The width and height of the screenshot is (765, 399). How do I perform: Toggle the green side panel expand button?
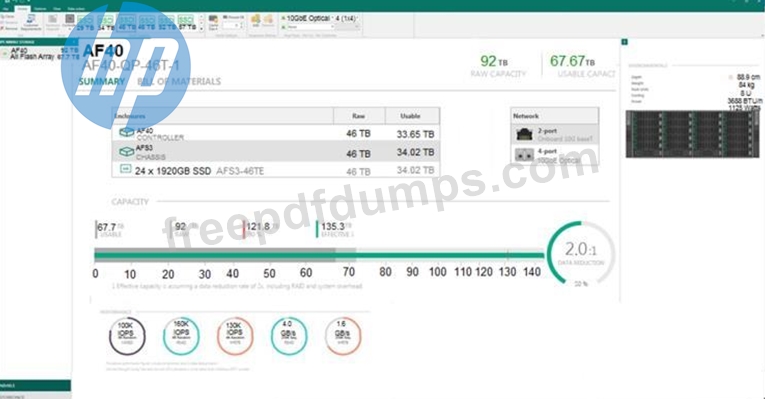[624, 42]
